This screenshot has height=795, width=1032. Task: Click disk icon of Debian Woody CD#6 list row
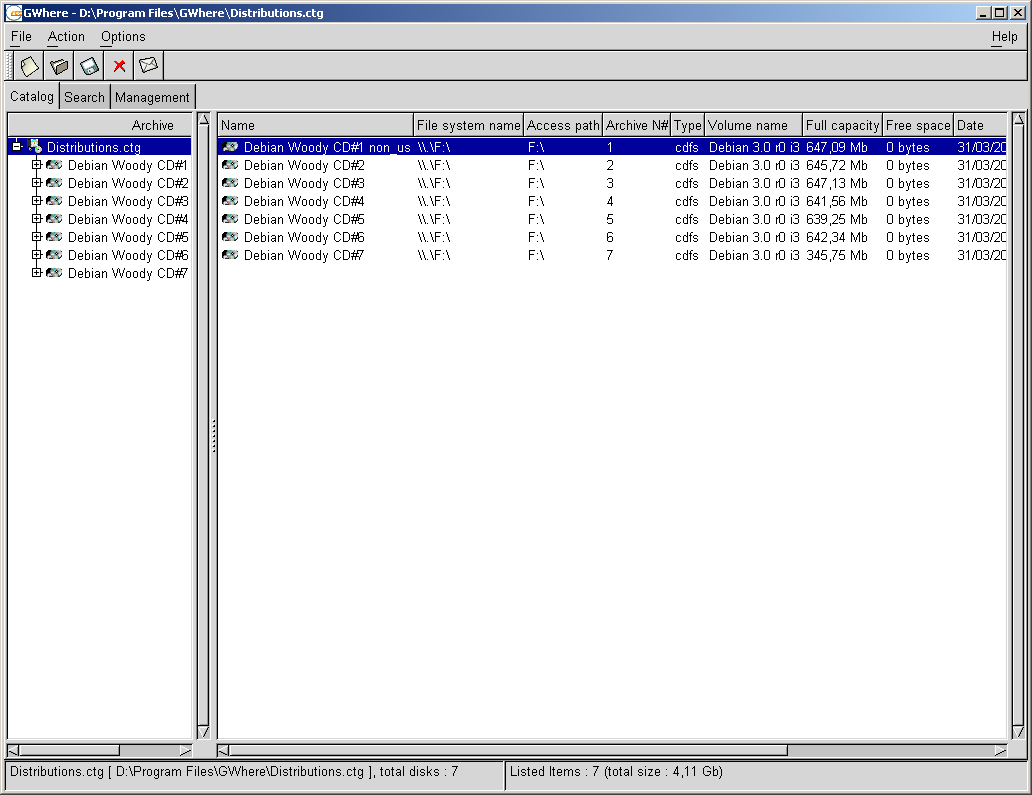pyautogui.click(x=230, y=237)
